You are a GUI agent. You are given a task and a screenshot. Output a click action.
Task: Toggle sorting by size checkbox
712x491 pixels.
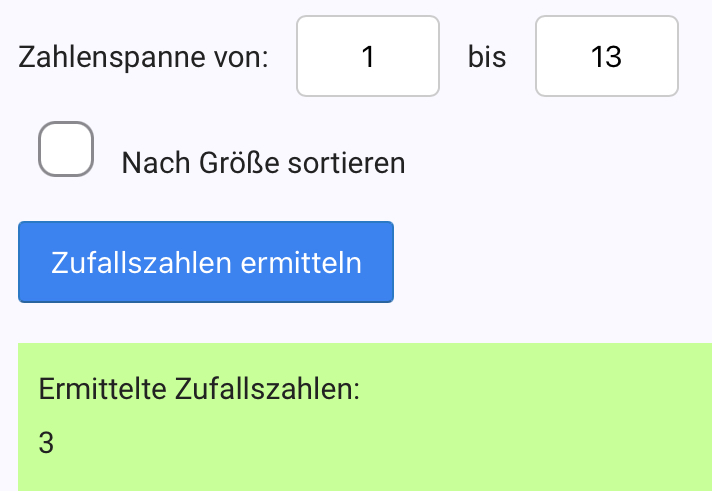tap(66, 149)
